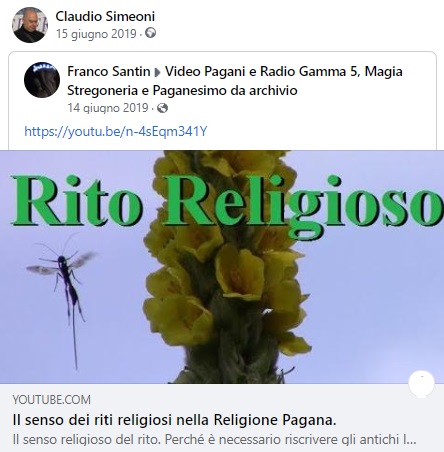Click the green Rito Religioso text on thumbnail
Image resolution: width=444 pixels, height=452 pixels.
pyautogui.click(x=228, y=203)
